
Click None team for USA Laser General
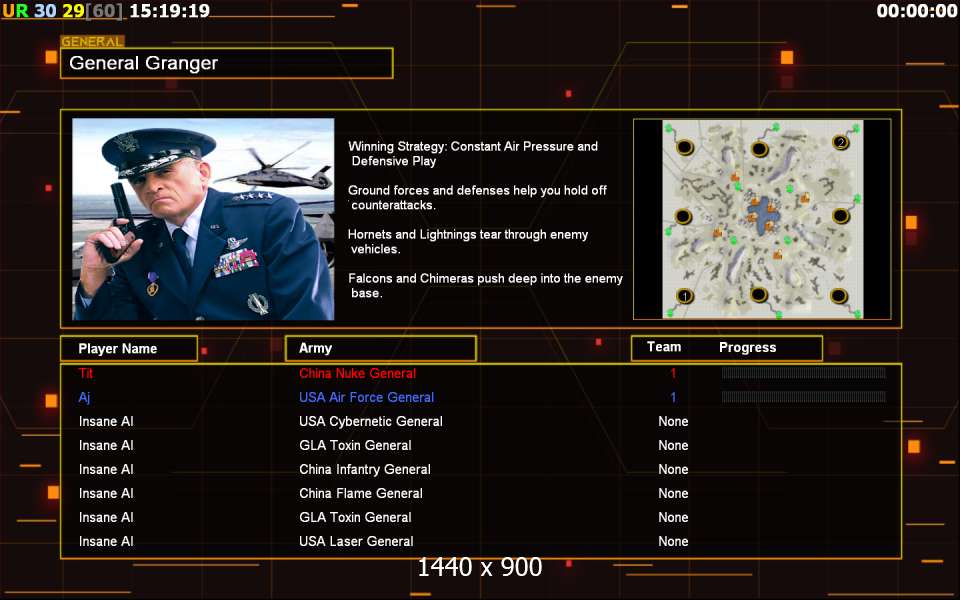673,541
